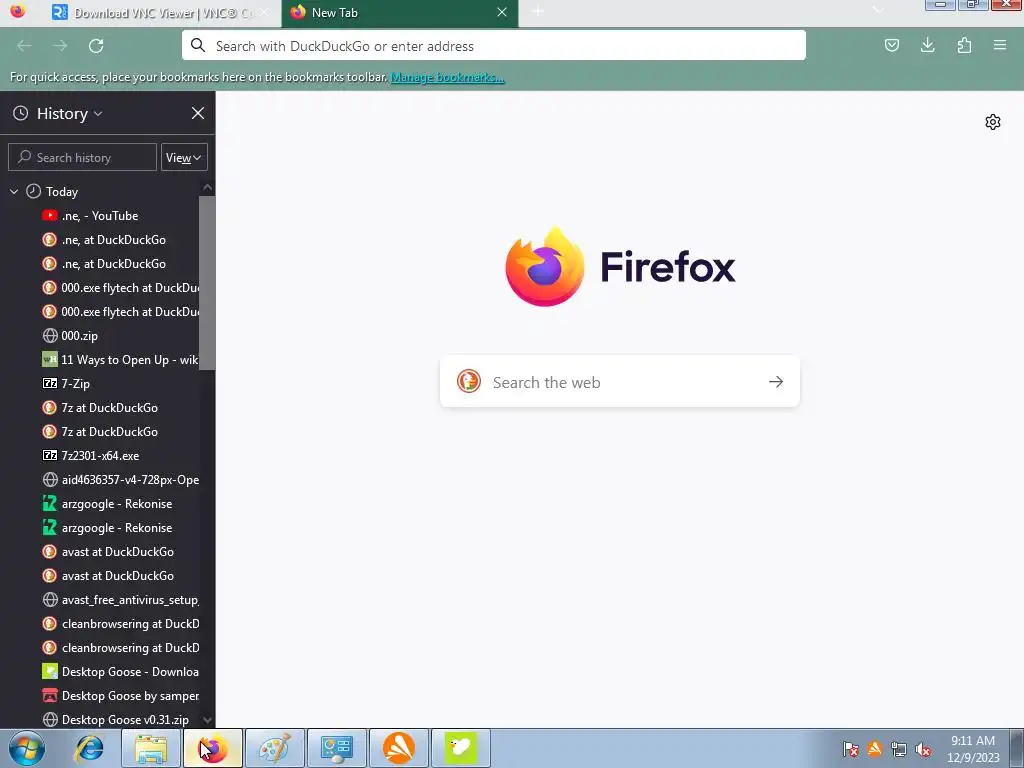The image size is (1024, 768).
Task: Click history scrollbar down arrow
Action: (x=207, y=720)
